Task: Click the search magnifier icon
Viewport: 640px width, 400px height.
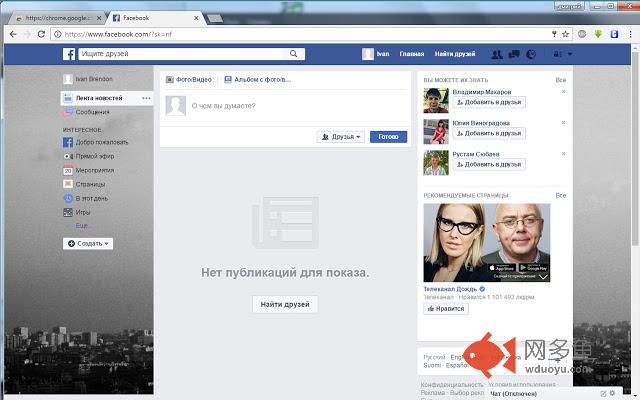Action: click(293, 54)
